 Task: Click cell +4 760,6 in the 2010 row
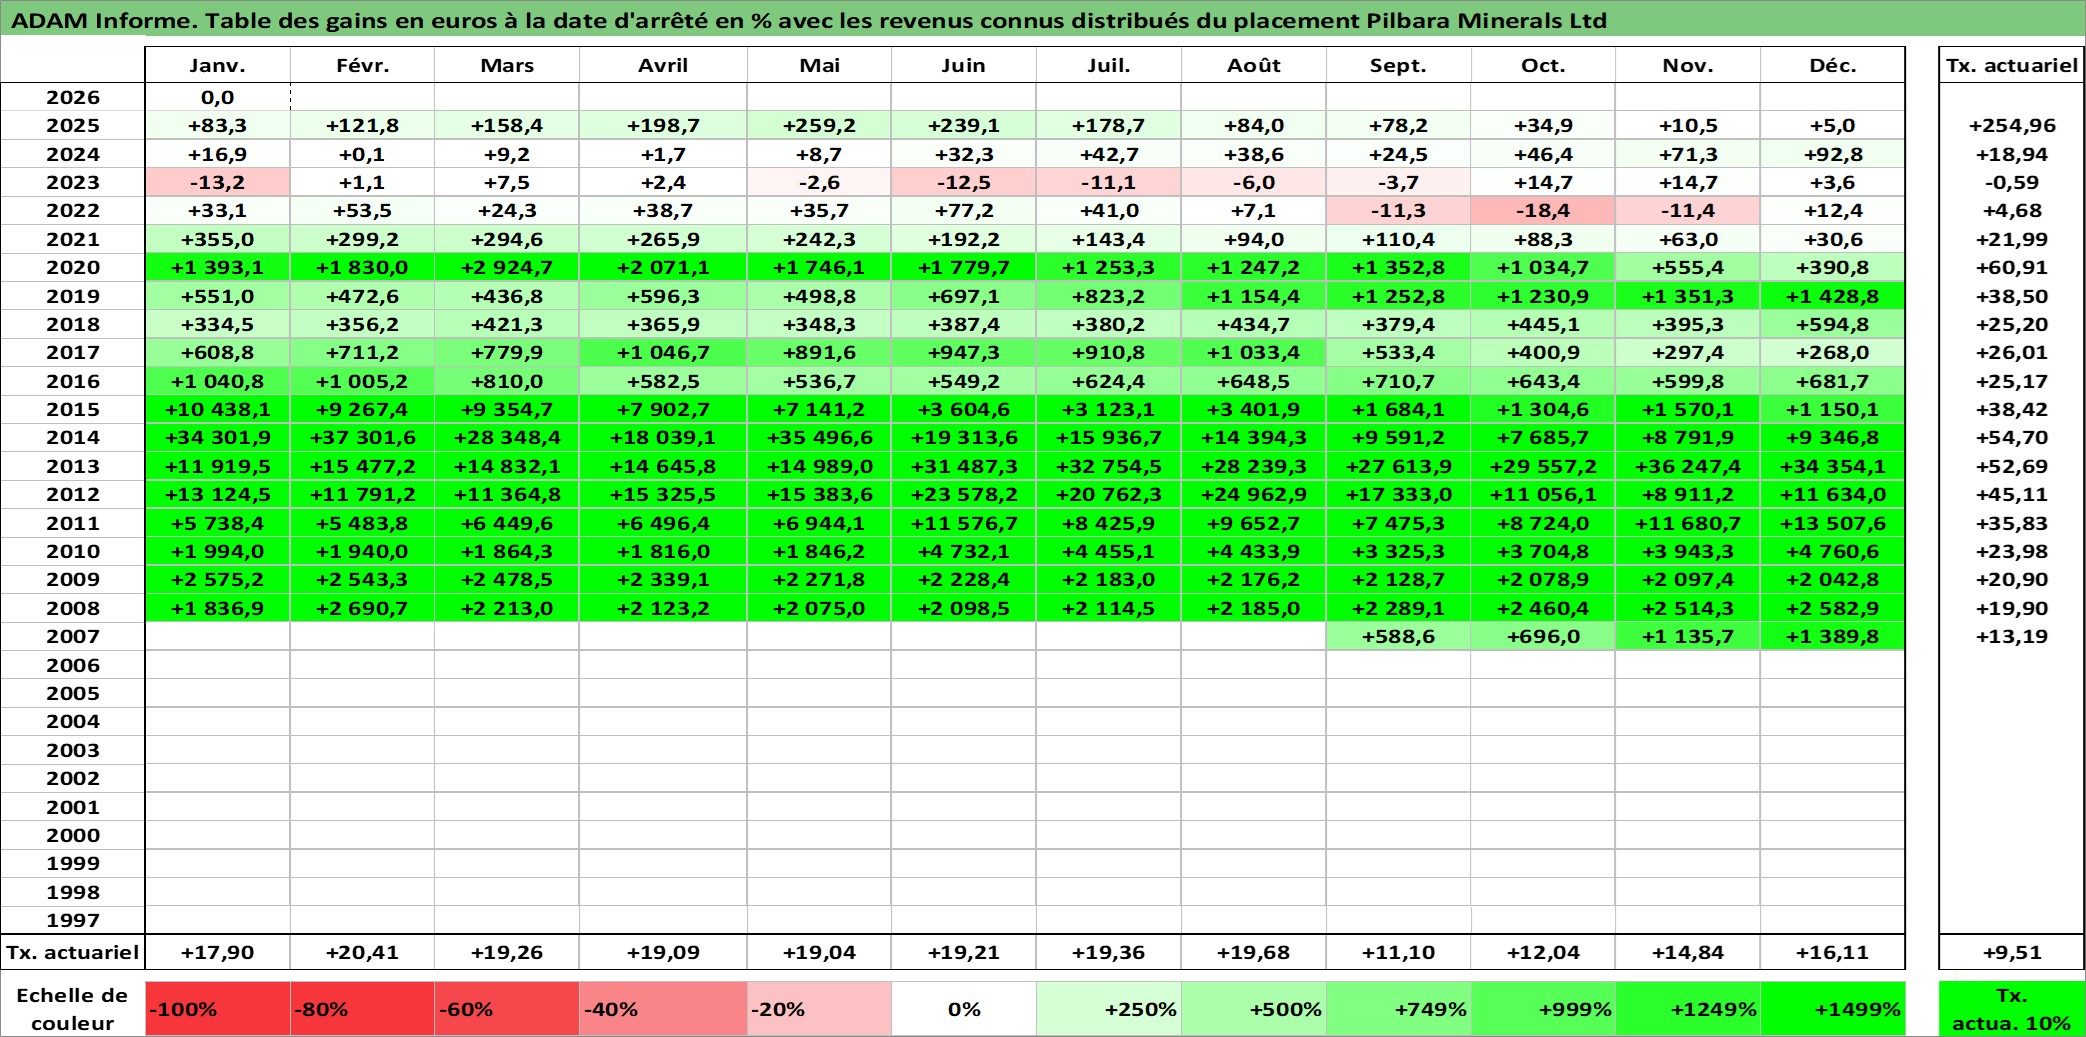pyautogui.click(x=1833, y=551)
